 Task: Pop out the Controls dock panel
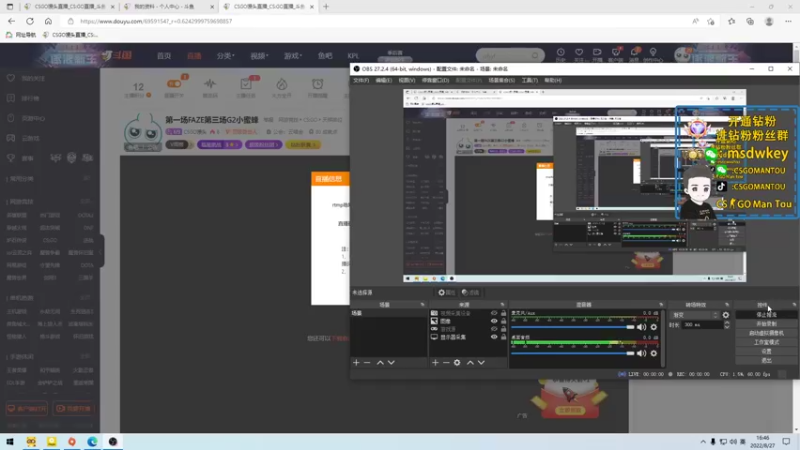[x=794, y=305]
